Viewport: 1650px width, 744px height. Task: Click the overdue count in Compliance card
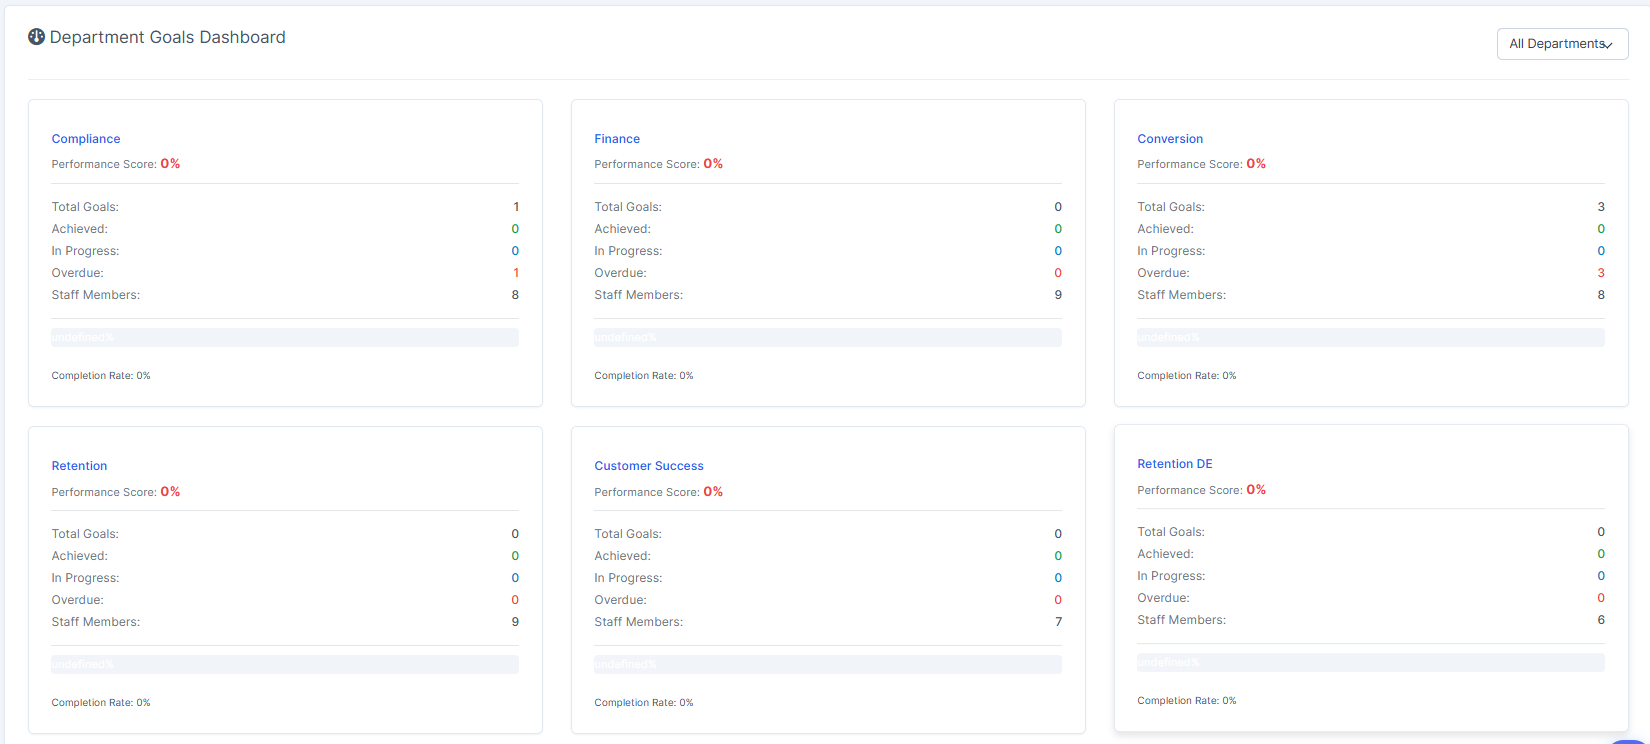[516, 273]
